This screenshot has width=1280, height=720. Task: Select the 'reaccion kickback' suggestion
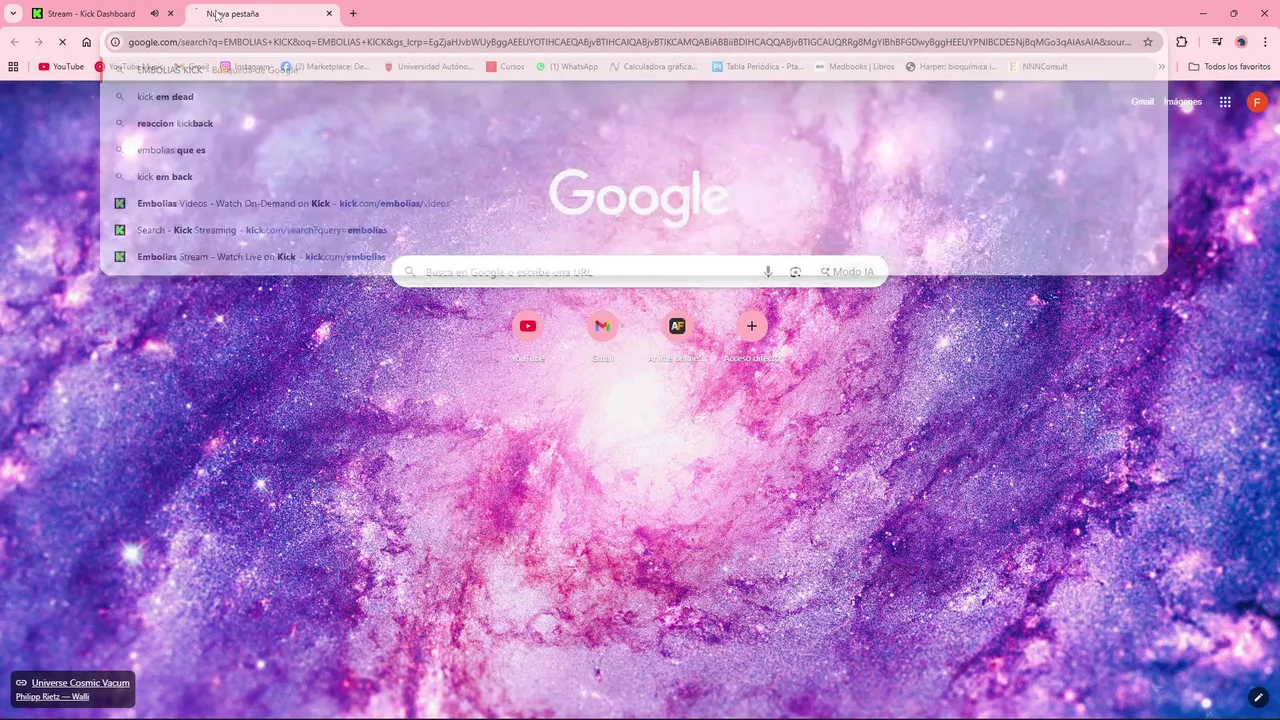(x=633, y=123)
